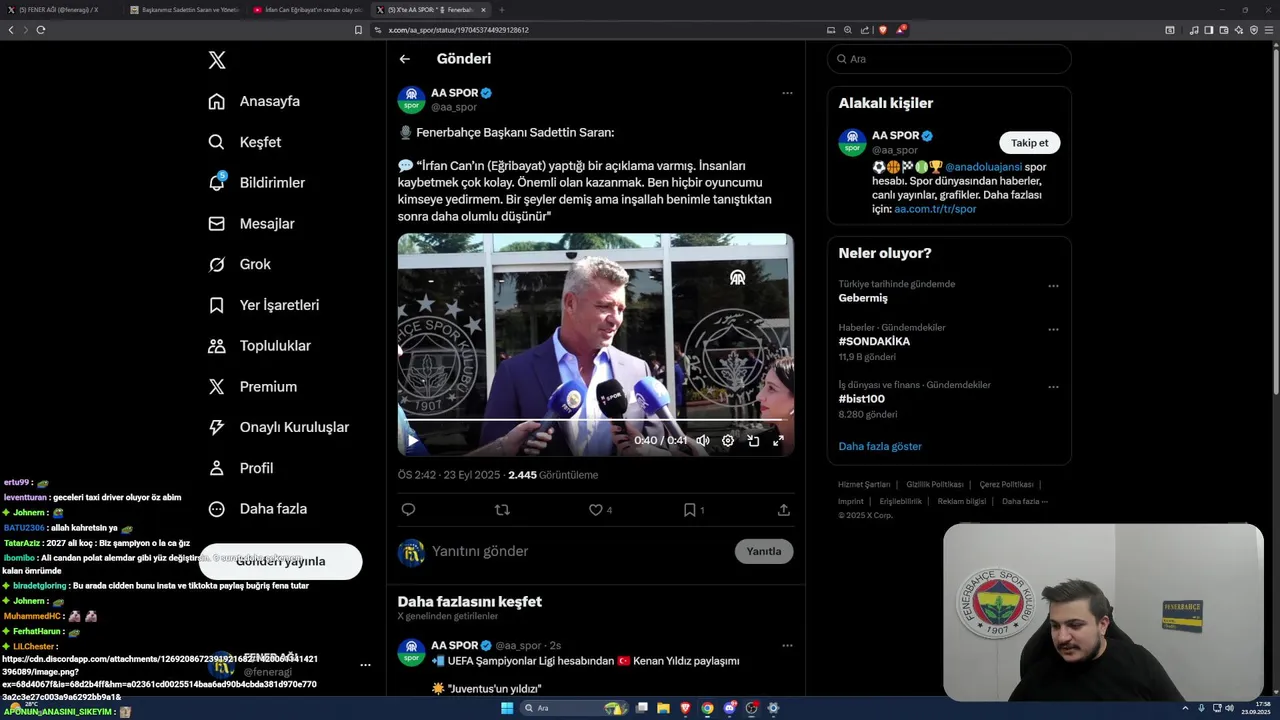Open video settings gear

pos(728,440)
